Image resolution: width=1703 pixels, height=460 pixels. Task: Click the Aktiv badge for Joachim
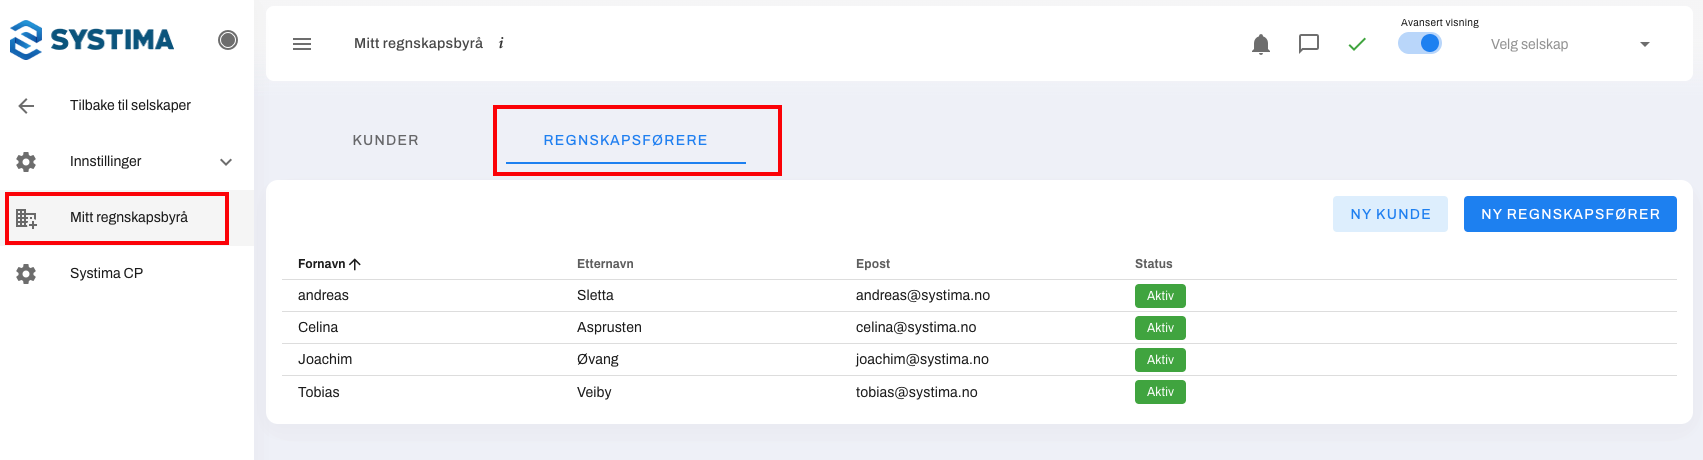[1160, 360]
